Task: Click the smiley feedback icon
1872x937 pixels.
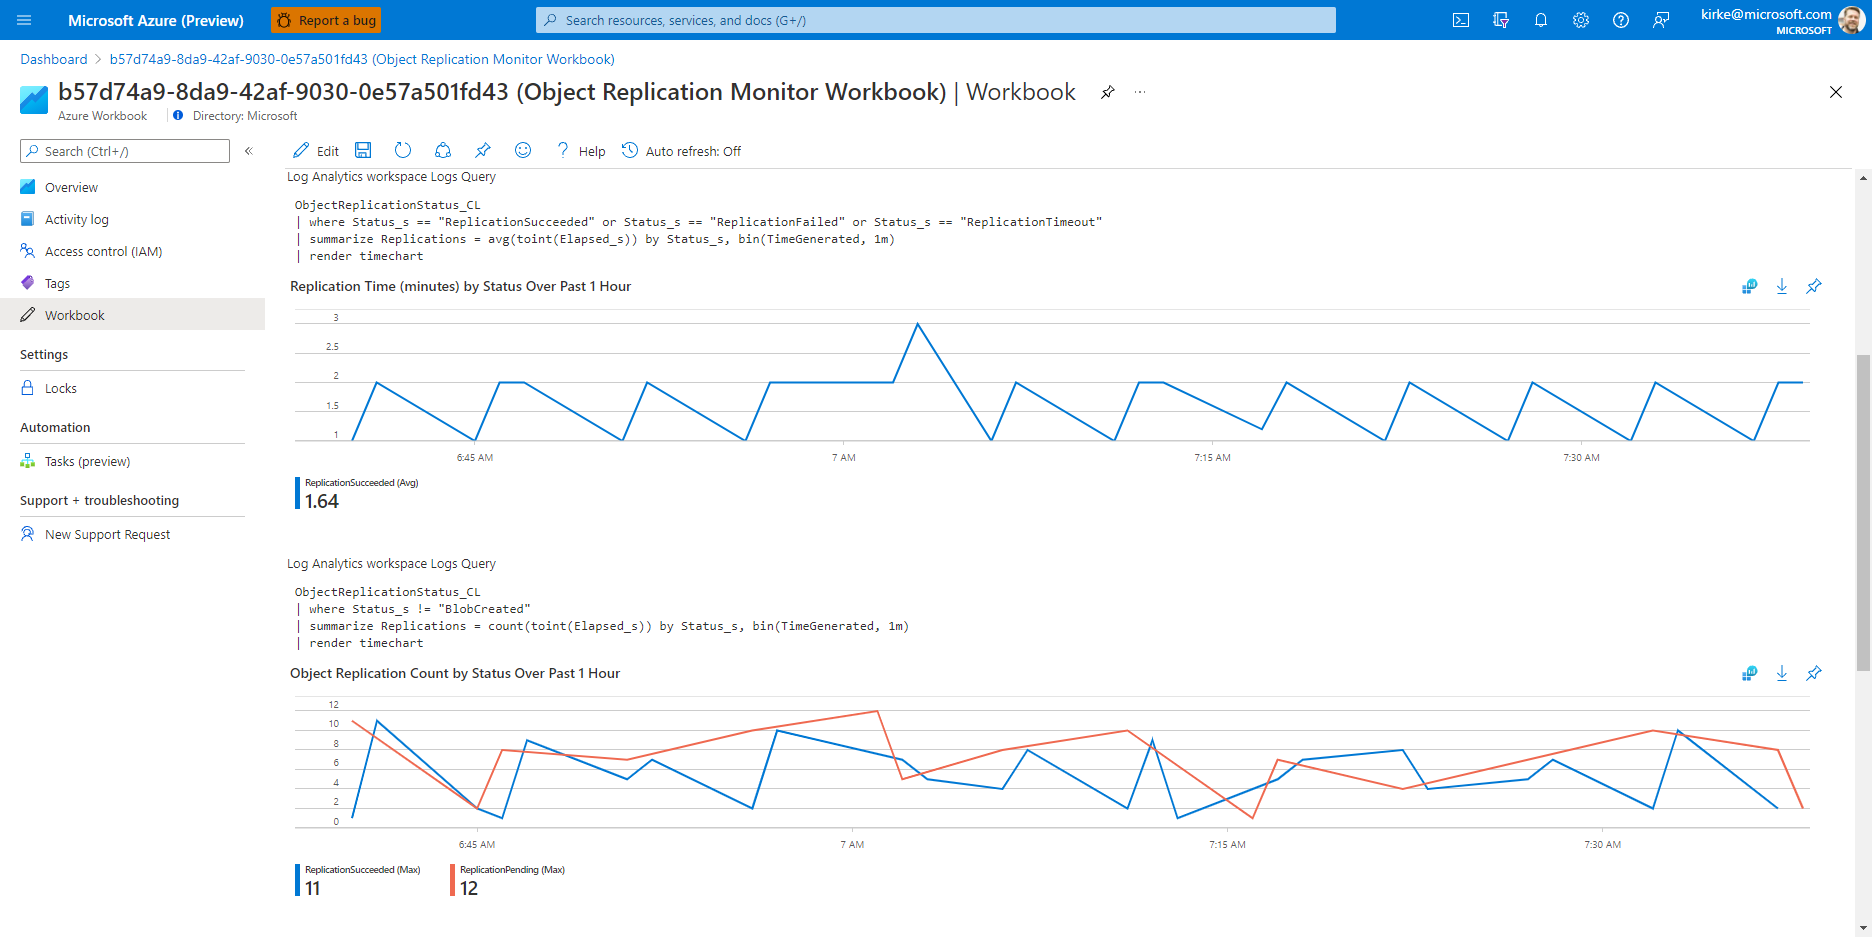Action: coord(523,150)
